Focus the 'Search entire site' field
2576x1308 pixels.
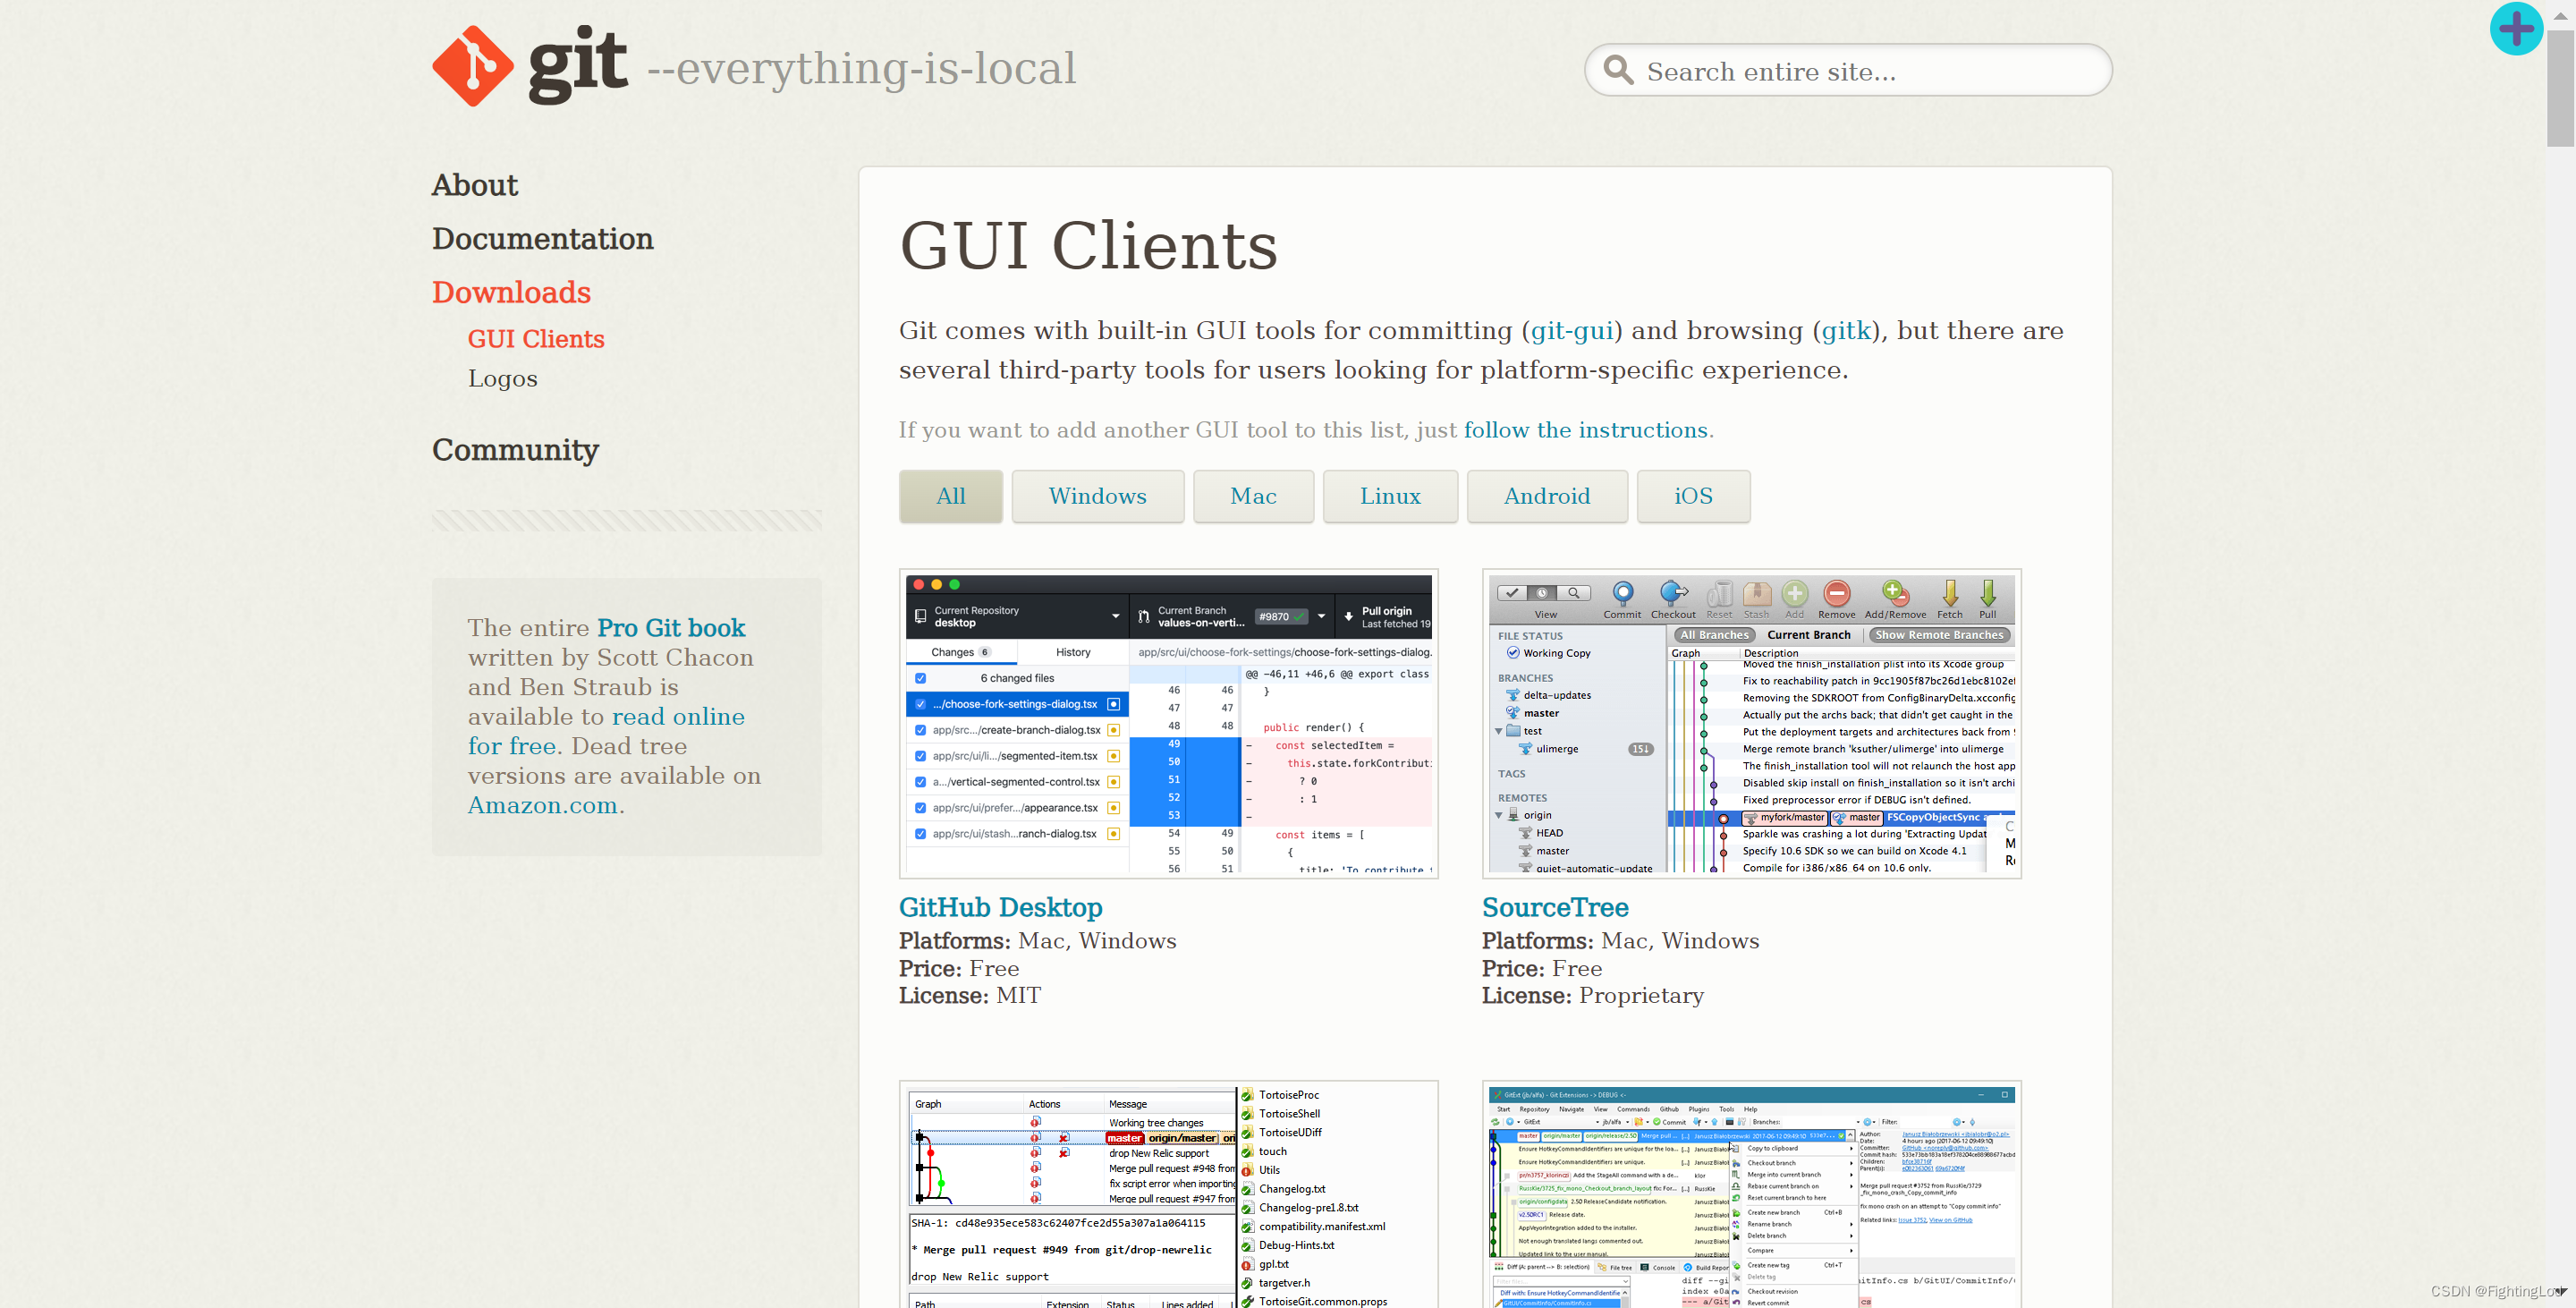click(x=1848, y=70)
